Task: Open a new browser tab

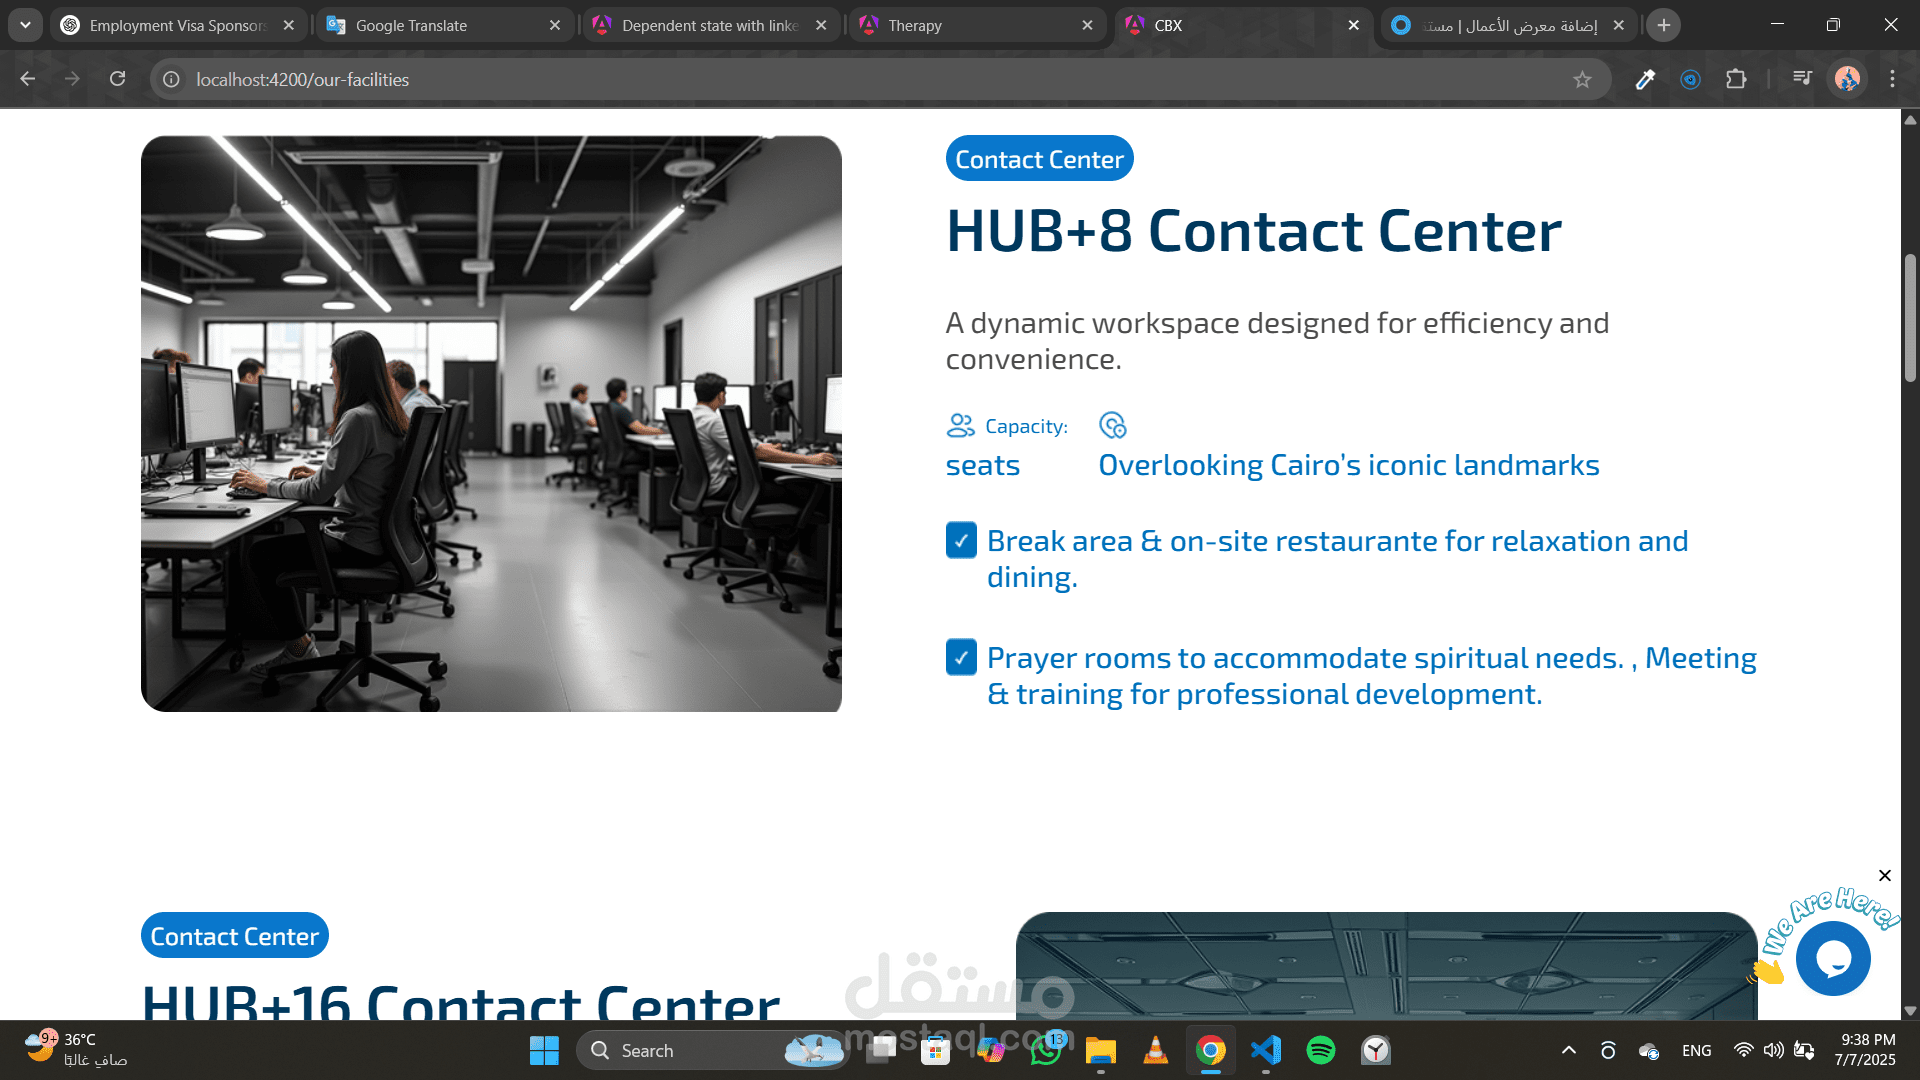Action: 1664,25
